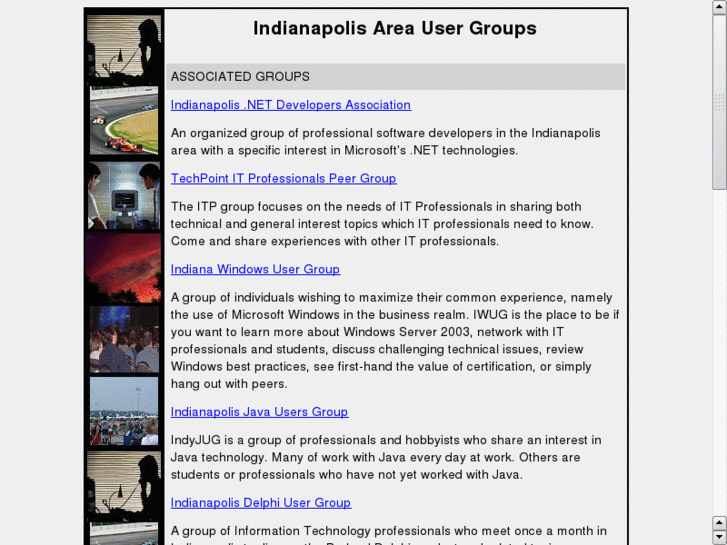Click the race cars sidebar photo
The width and height of the screenshot is (727, 545).
pyautogui.click(x=124, y=120)
